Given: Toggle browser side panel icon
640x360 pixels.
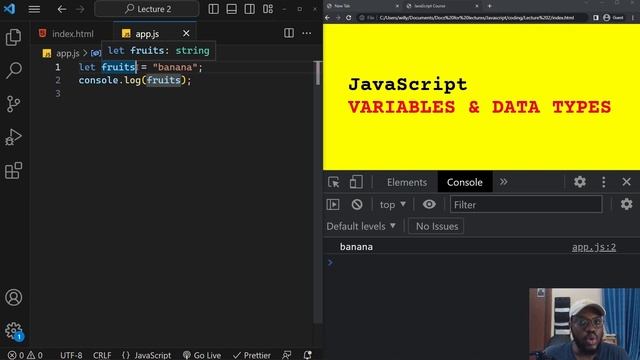Looking at the screenshot, I should click(596, 18).
